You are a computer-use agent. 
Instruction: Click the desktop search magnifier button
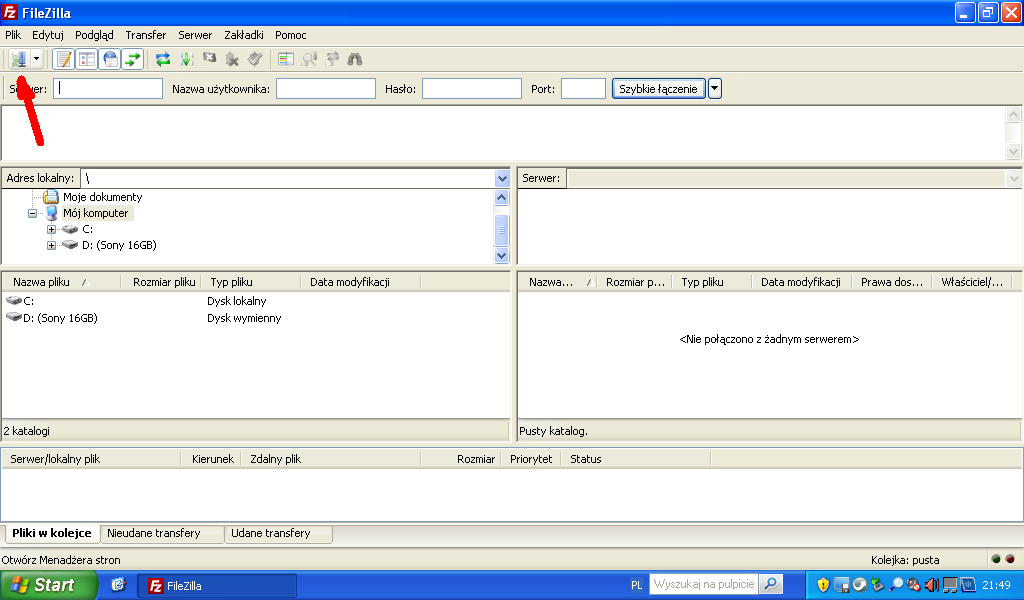(771, 584)
